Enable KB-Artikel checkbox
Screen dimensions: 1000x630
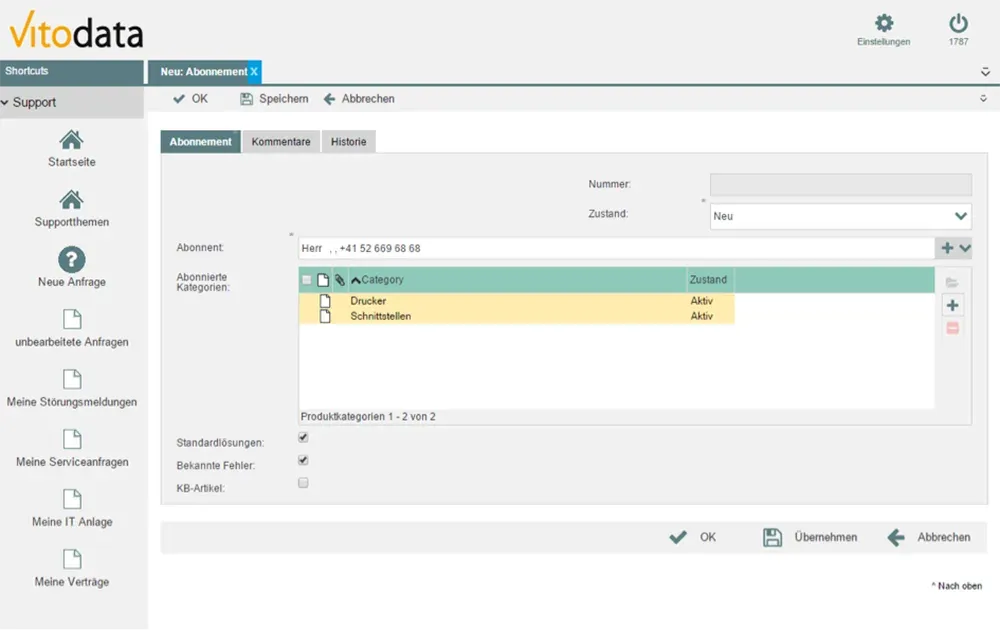pyautogui.click(x=304, y=483)
